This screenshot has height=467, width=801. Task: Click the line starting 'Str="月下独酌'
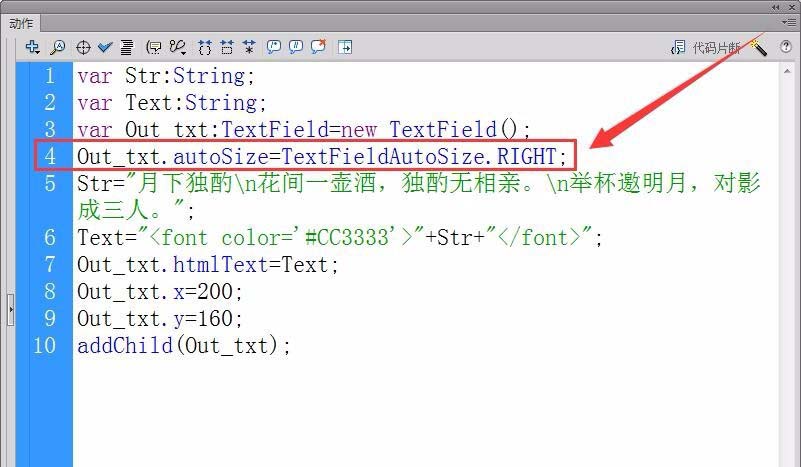tap(419, 197)
